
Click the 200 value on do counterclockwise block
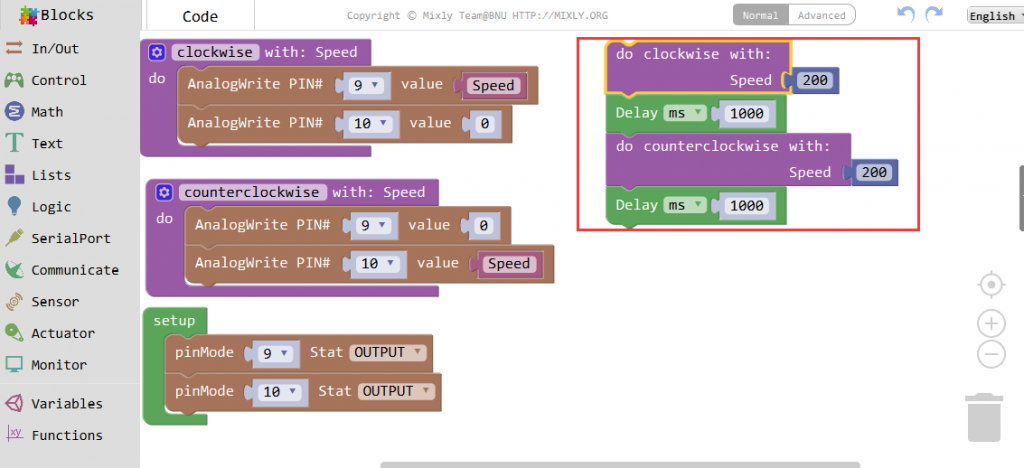(x=874, y=172)
